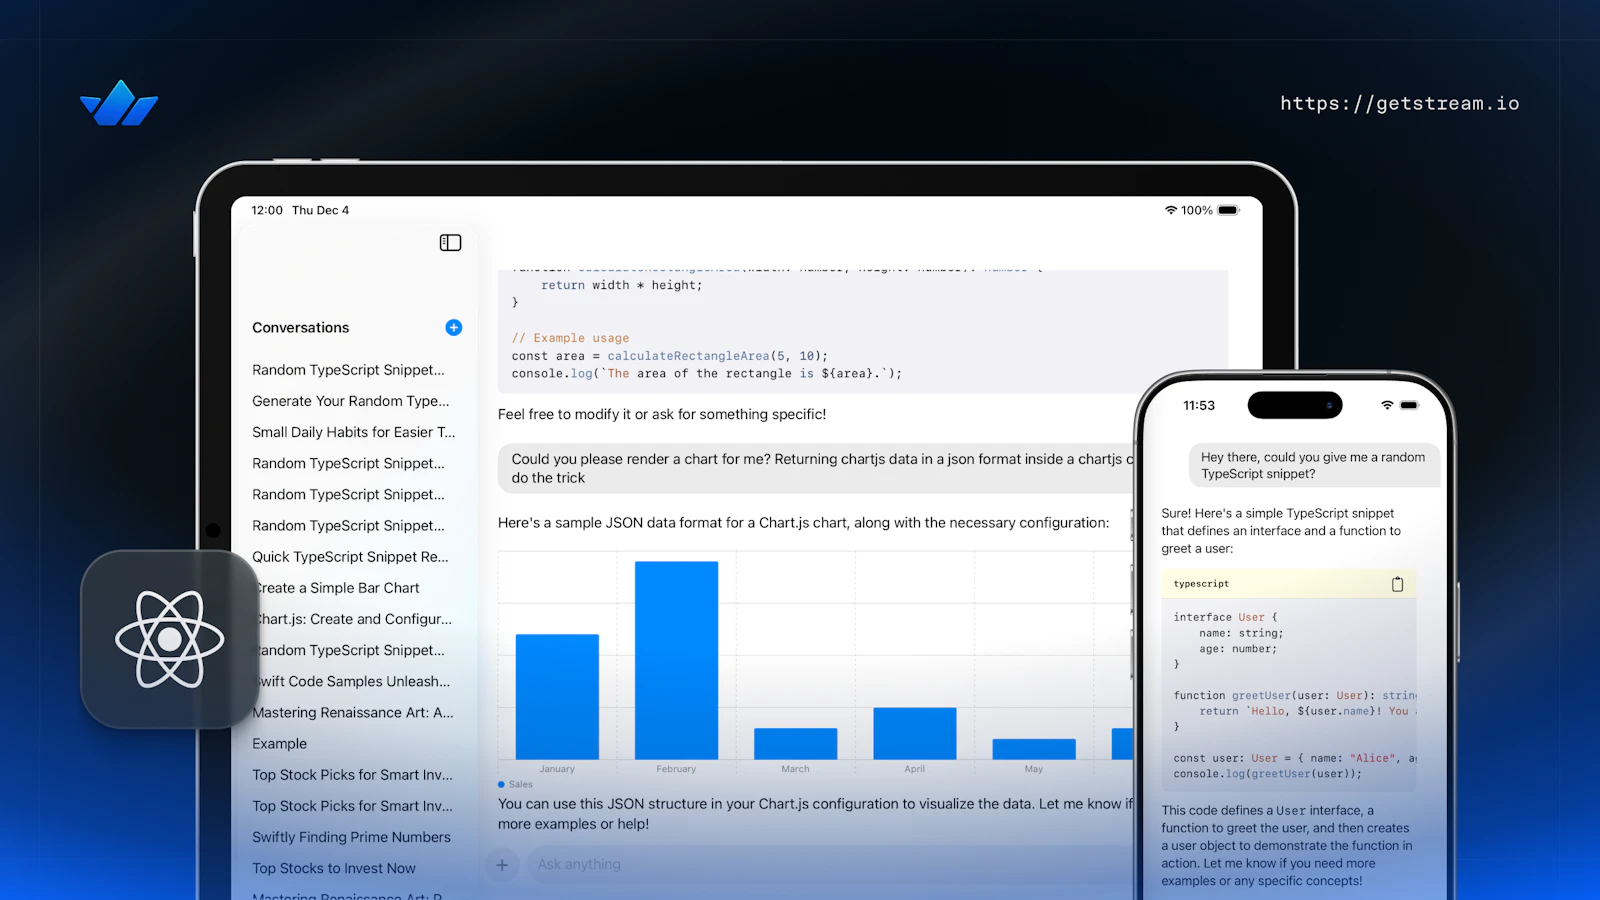The image size is (1600, 900).
Task: Open the Quick TypeScript Snippet conversation
Action: click(x=350, y=556)
